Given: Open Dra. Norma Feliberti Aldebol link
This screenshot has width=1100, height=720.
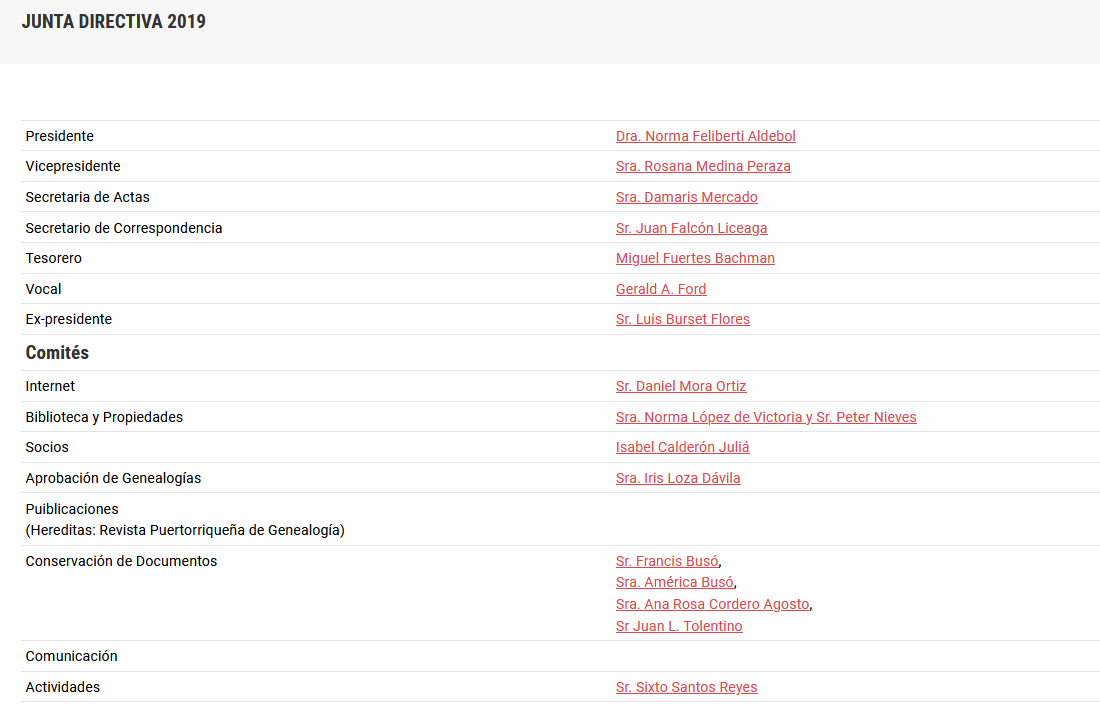Looking at the screenshot, I should click(x=705, y=136).
